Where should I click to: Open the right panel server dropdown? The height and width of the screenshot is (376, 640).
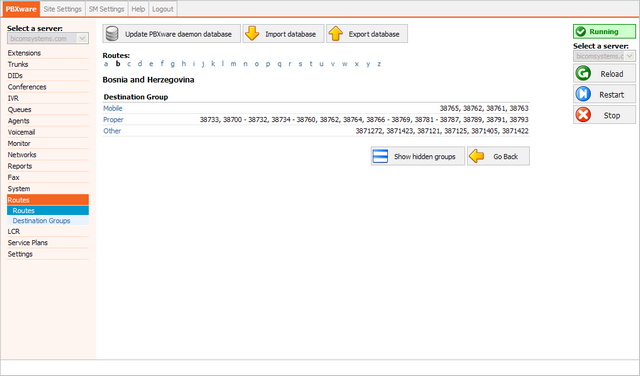tap(604, 56)
